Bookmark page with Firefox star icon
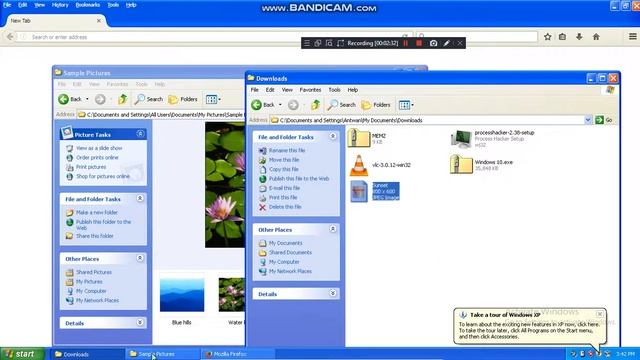The image size is (640, 360). click(548, 37)
